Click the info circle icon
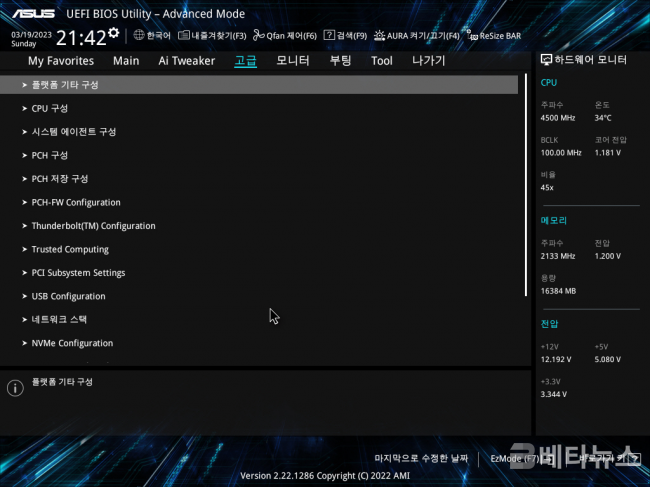This screenshot has width=650, height=487. [x=15, y=388]
